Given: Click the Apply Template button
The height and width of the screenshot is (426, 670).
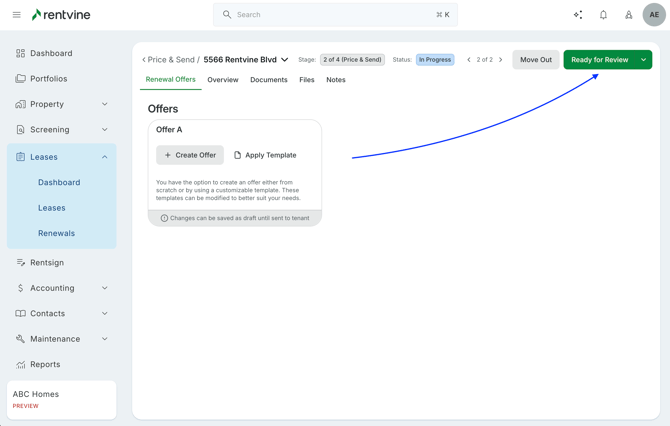Looking at the screenshot, I should click(265, 155).
